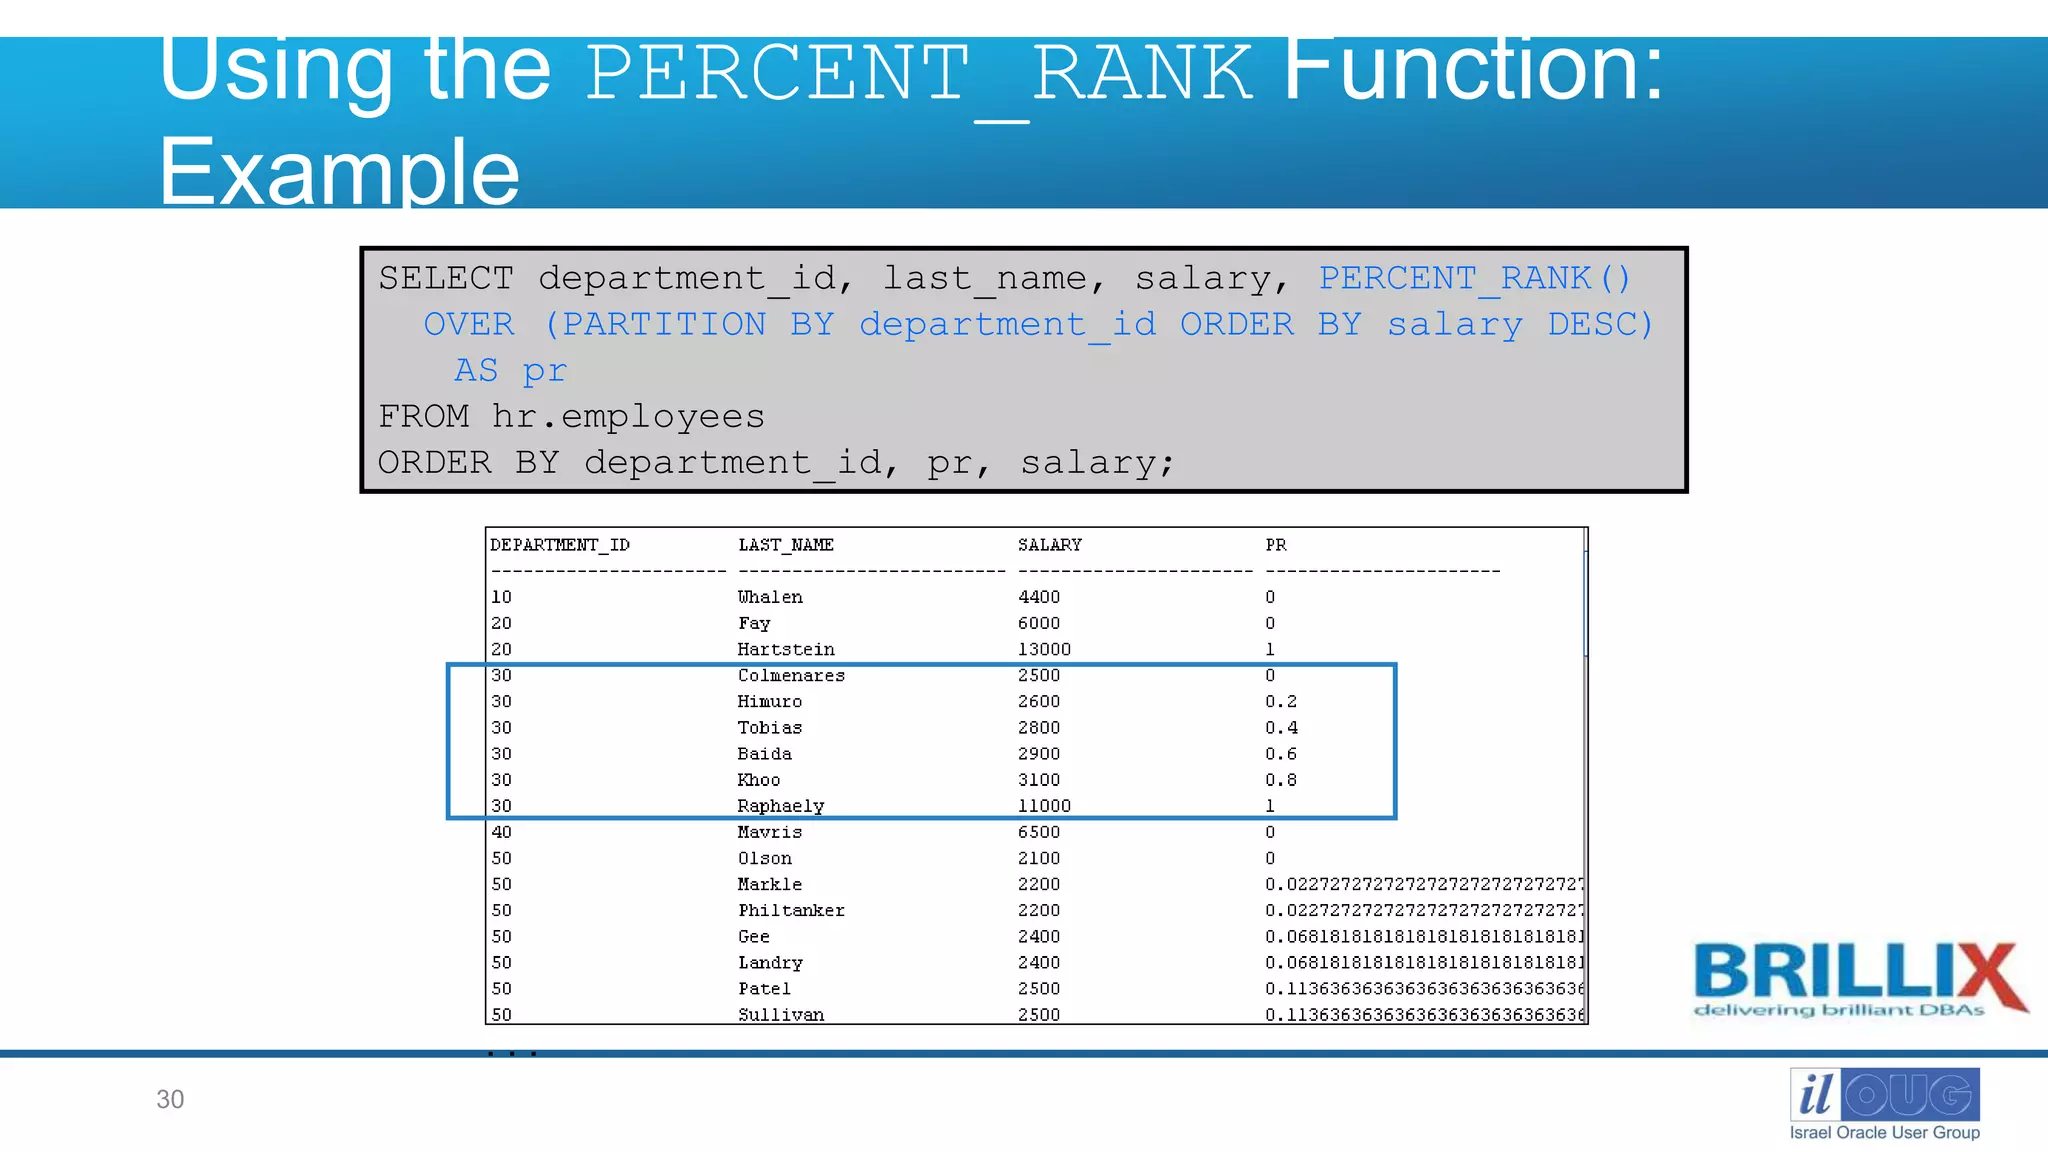The image size is (2048, 1152).
Task: Click the Patel row name
Action: tap(765, 988)
